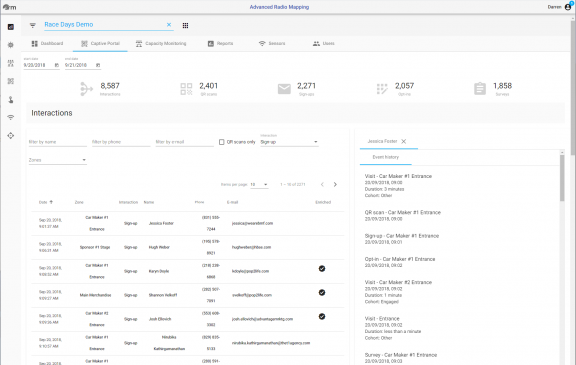Open the Darren user account icon
Screen dimensions: 576x365
click(x=568, y=7)
